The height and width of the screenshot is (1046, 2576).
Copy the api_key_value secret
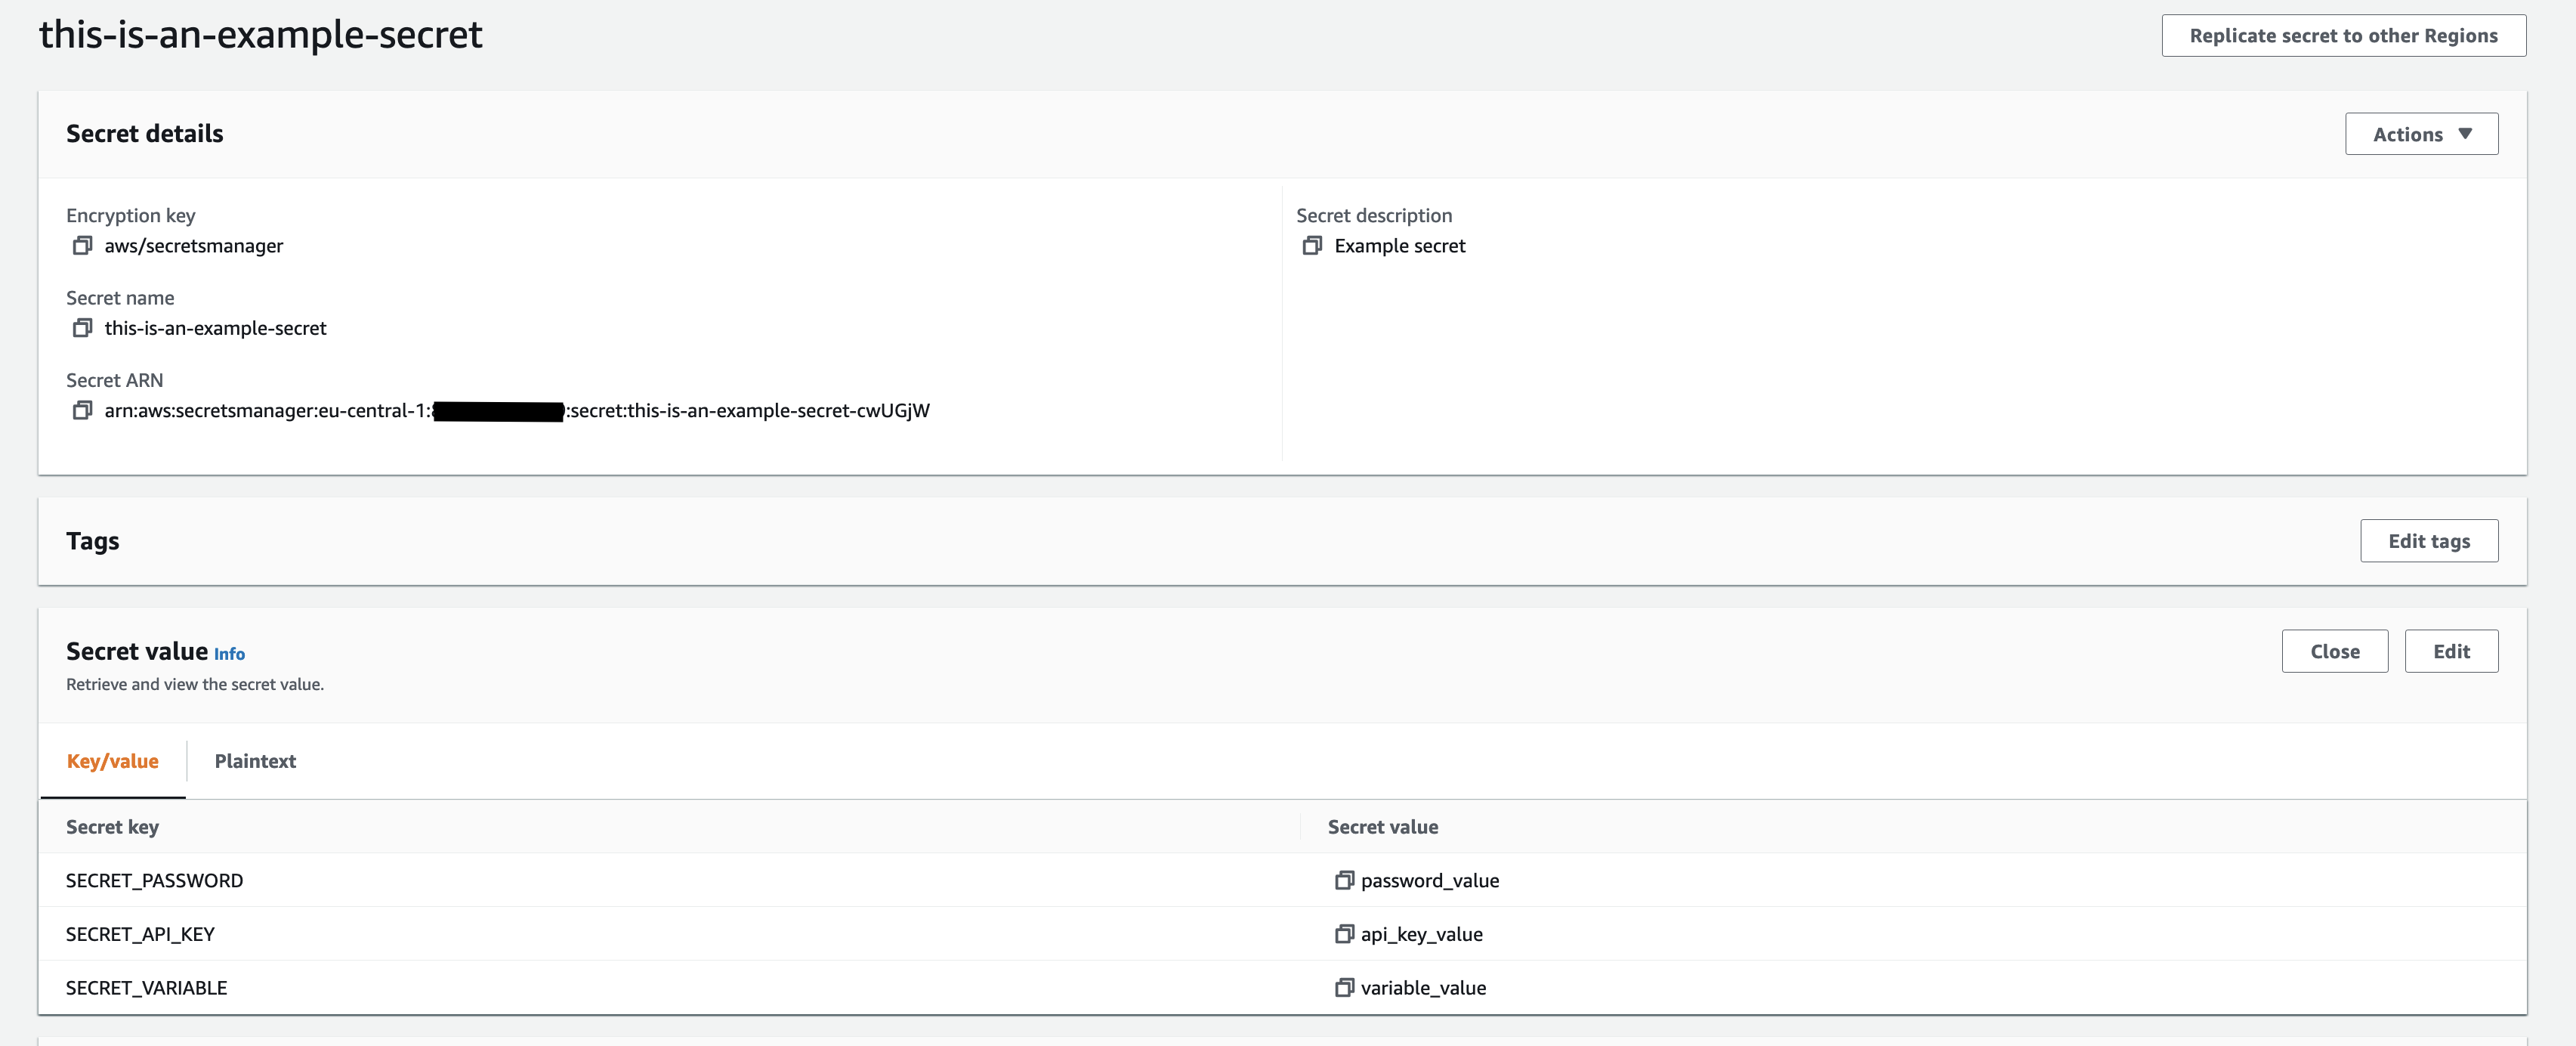(1344, 934)
